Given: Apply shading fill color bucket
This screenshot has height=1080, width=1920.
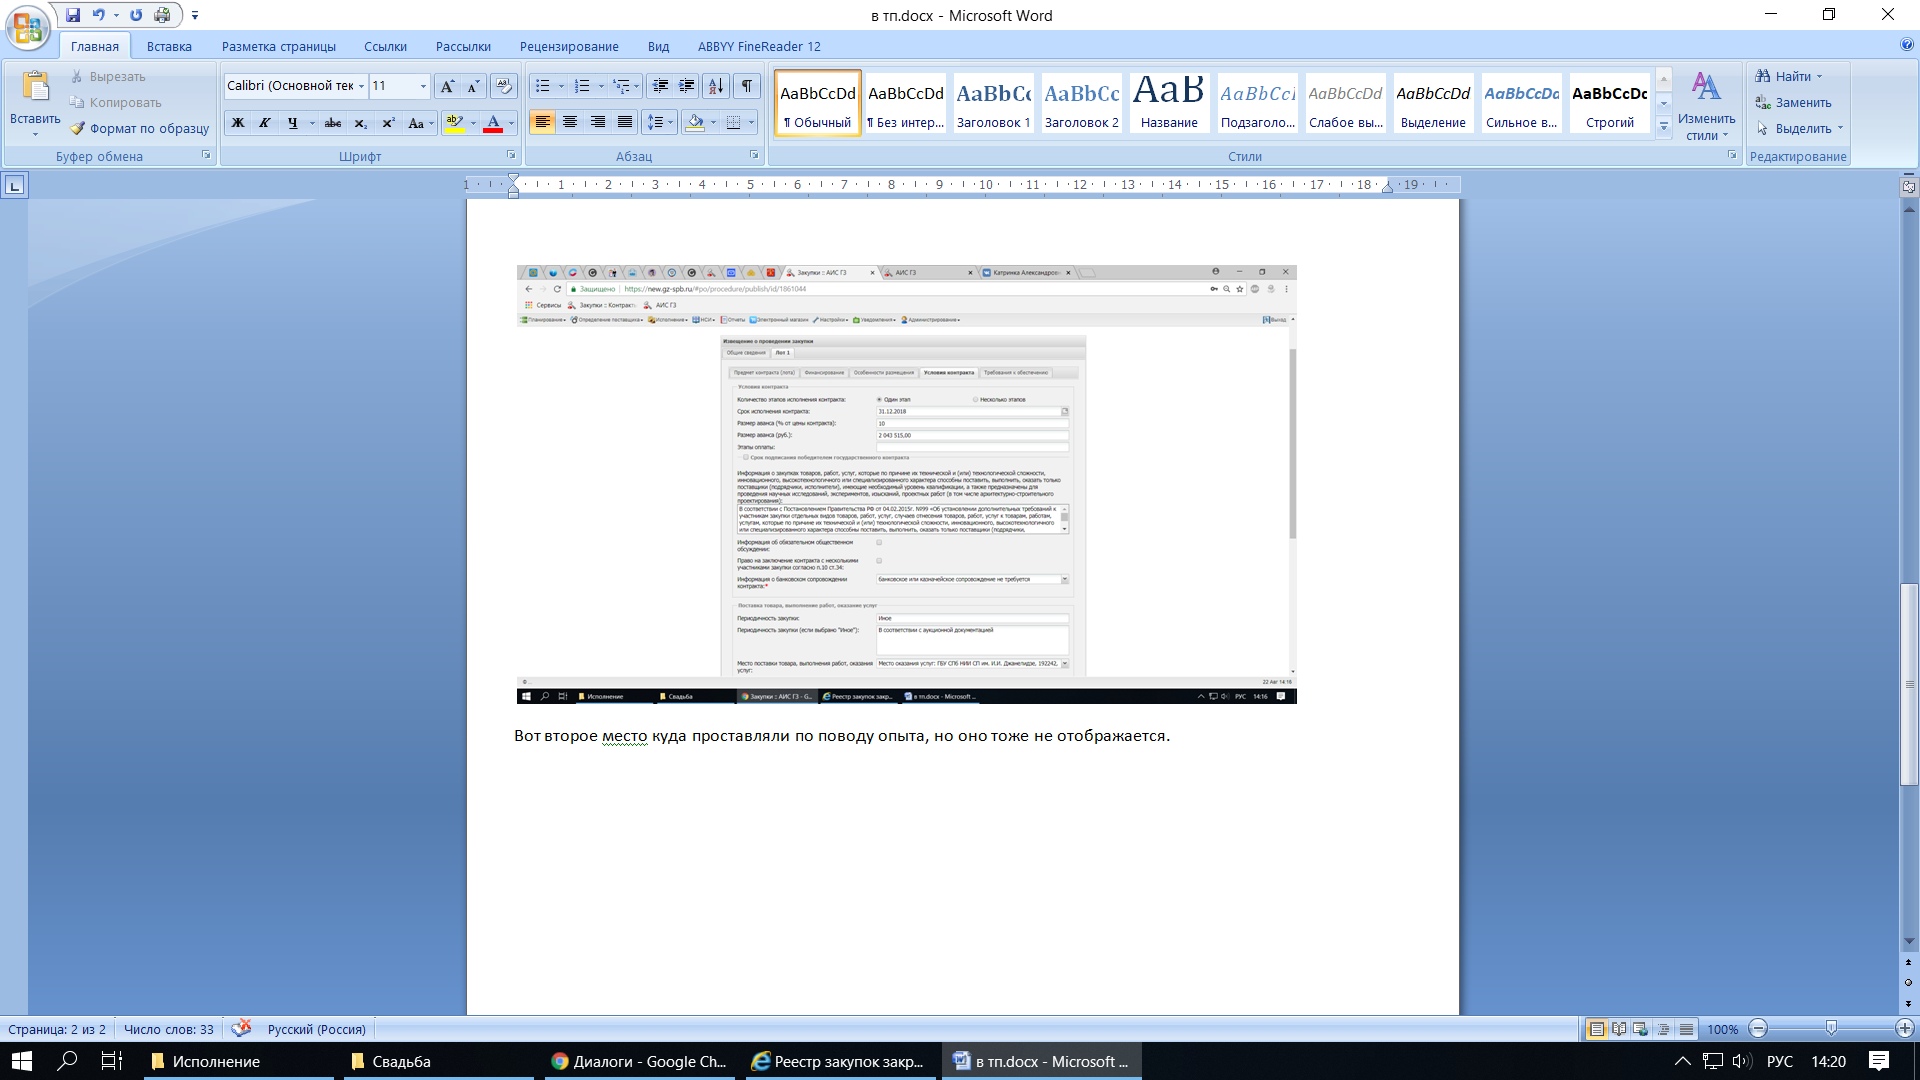Looking at the screenshot, I should 695,122.
